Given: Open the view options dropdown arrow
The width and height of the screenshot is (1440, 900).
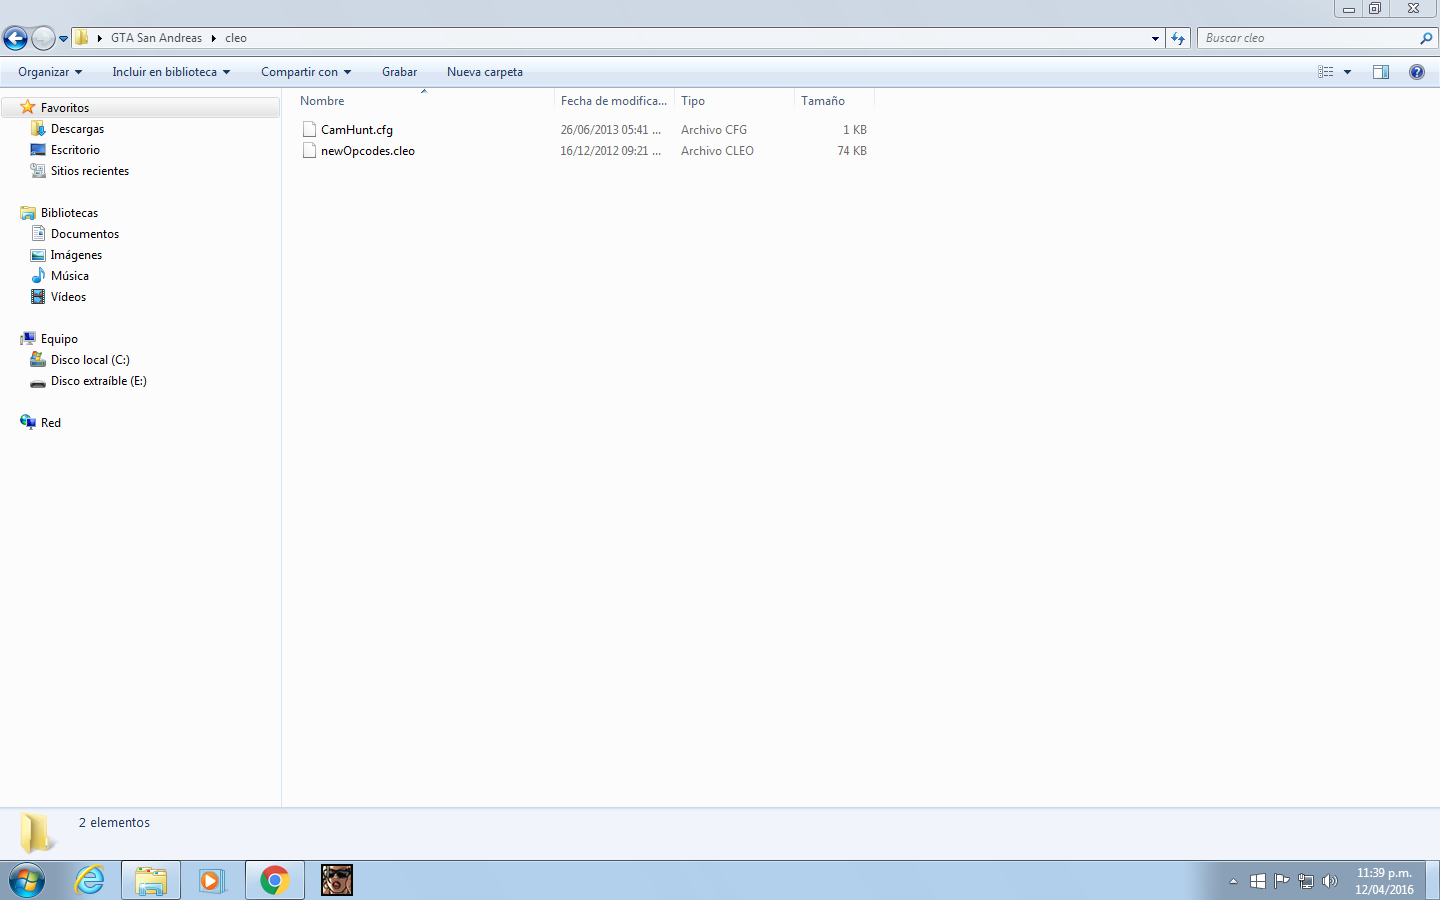Looking at the screenshot, I should [x=1347, y=72].
